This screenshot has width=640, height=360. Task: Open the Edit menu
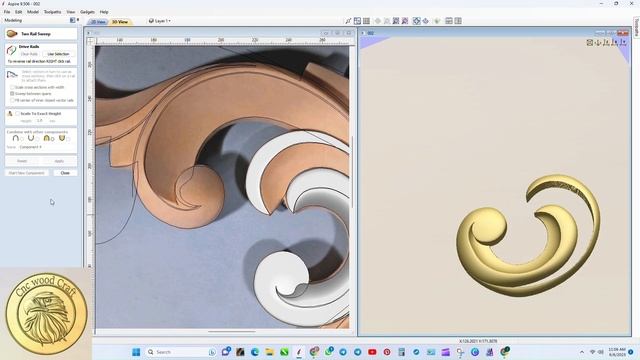(x=18, y=12)
